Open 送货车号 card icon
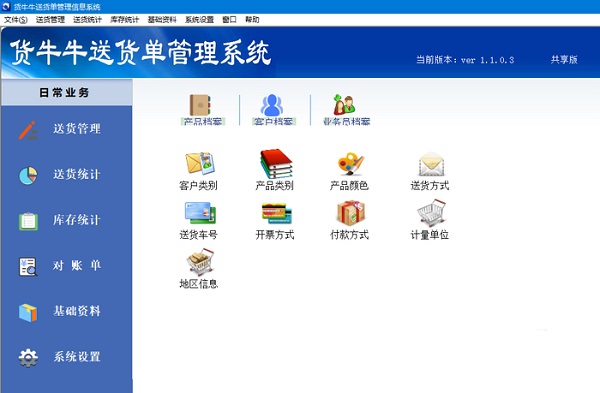This screenshot has width=600, height=393. [x=200, y=213]
